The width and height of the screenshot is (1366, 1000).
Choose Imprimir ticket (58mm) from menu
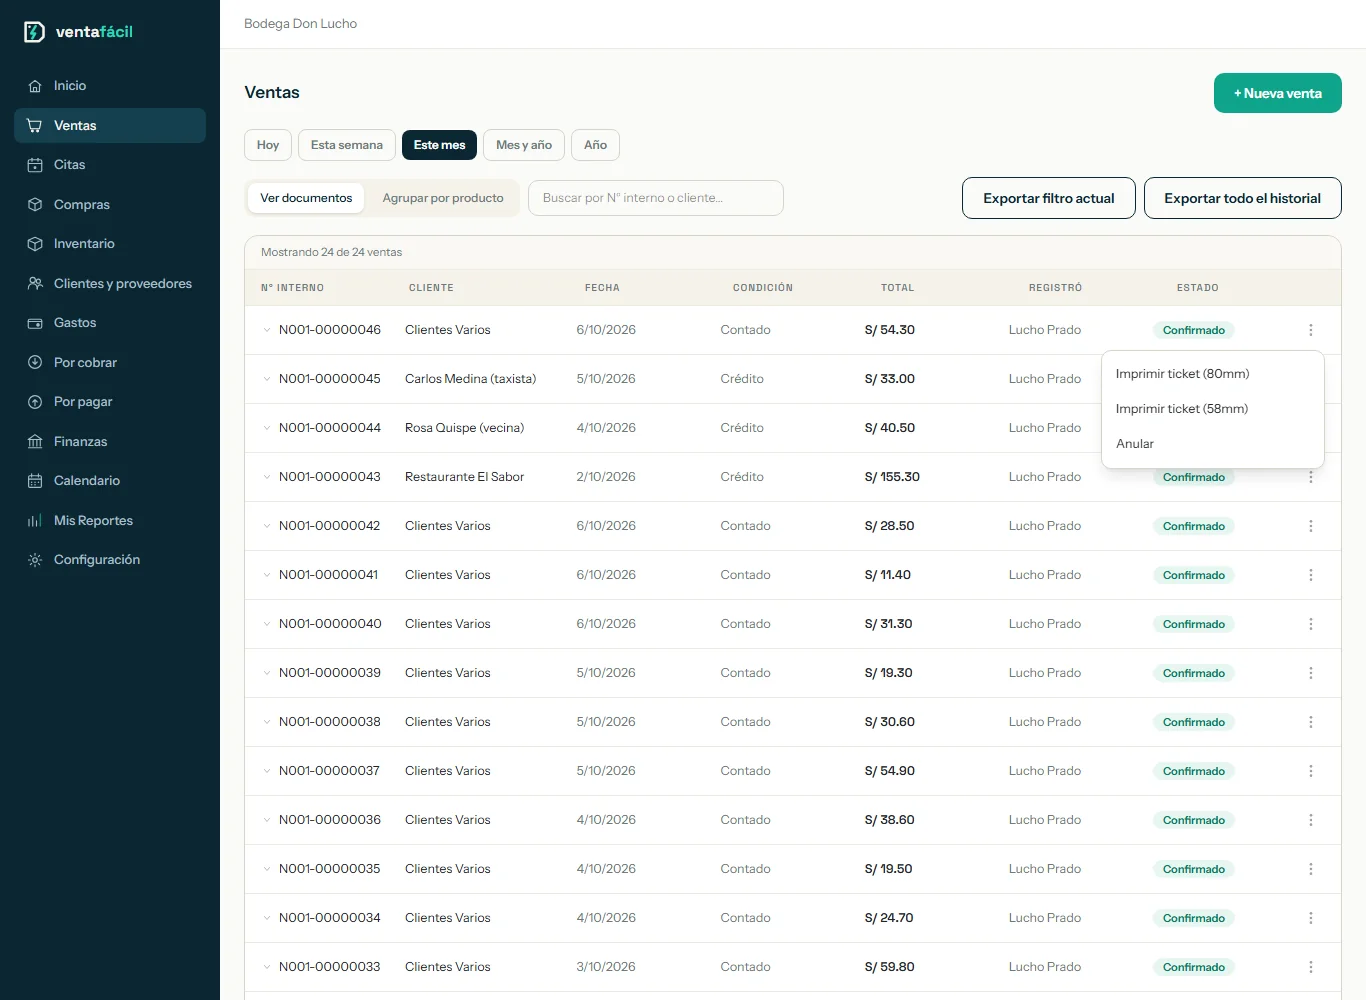[x=1213, y=409]
